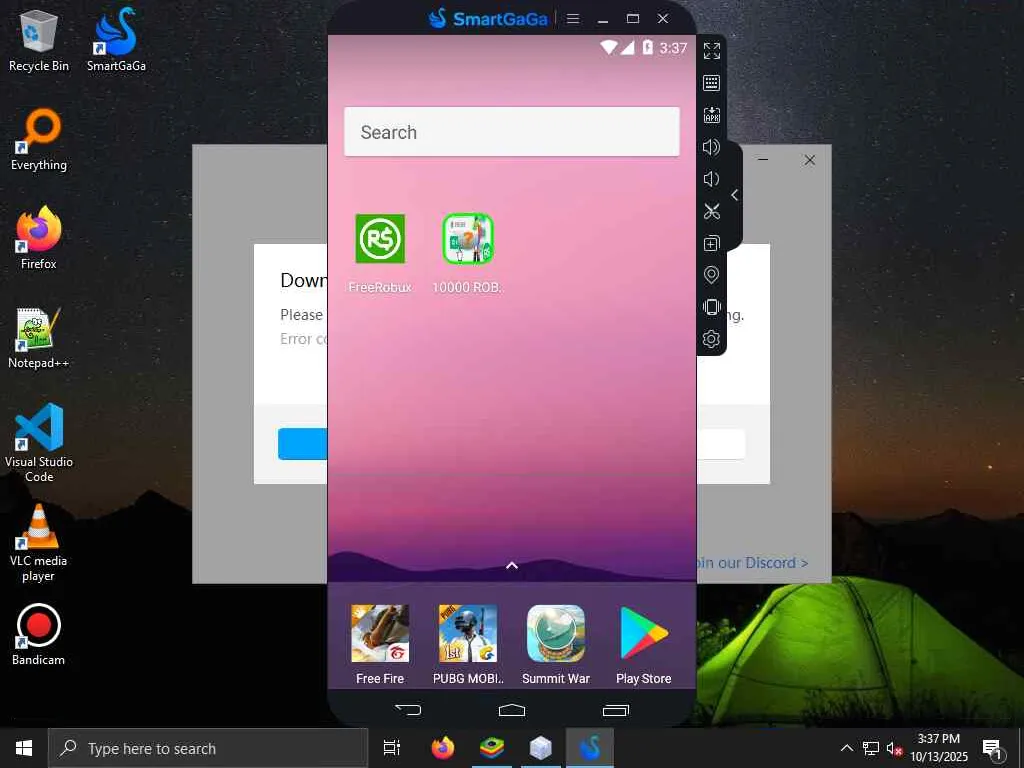This screenshot has height=768, width=1024.
Task: Click the white cube app in taskbar
Action: tap(540, 748)
